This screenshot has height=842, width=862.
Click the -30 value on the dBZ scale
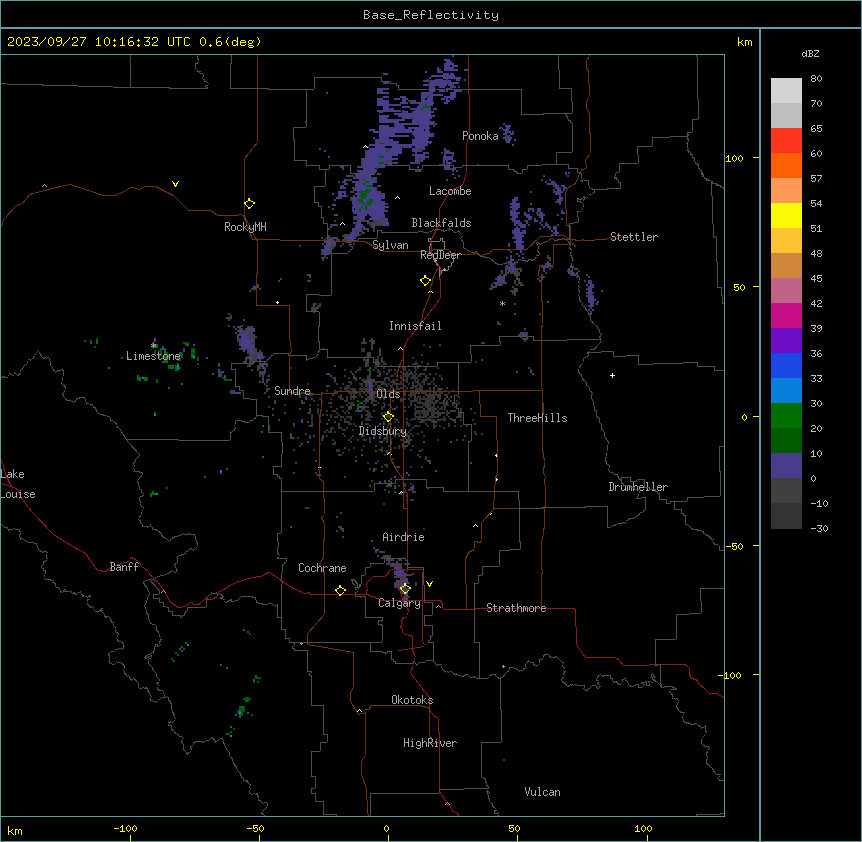(819, 528)
